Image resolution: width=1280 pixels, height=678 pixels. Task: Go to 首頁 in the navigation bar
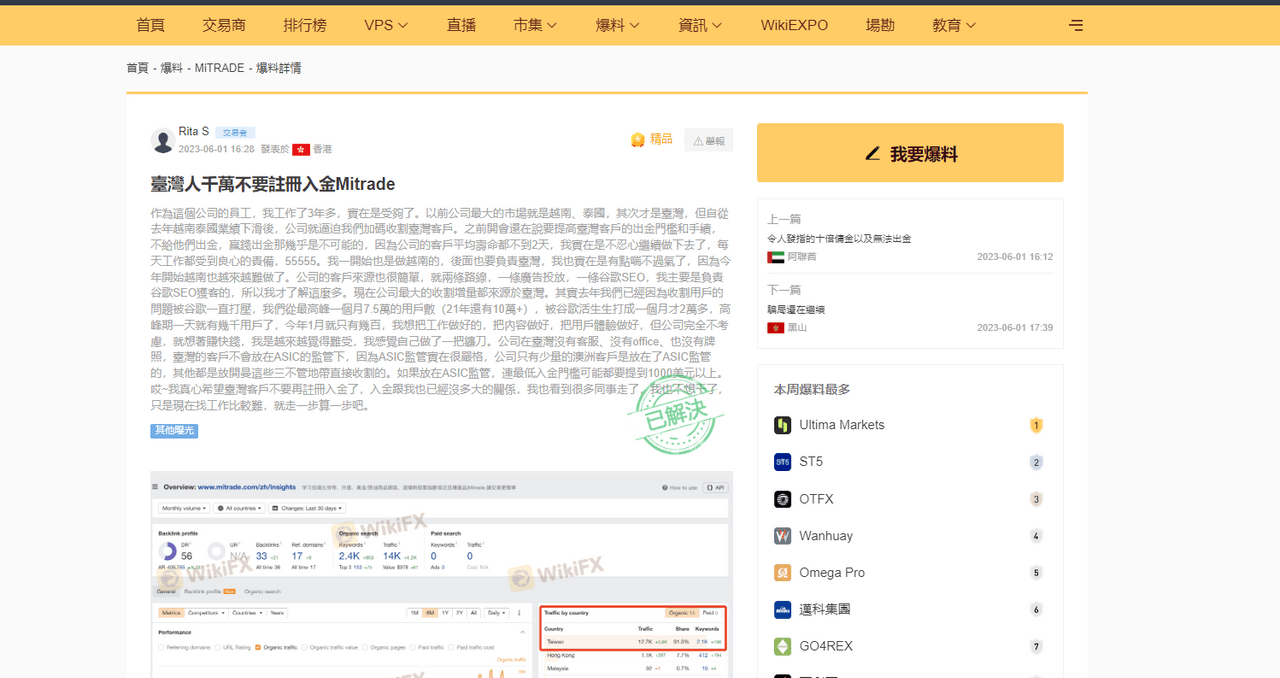tap(150, 25)
